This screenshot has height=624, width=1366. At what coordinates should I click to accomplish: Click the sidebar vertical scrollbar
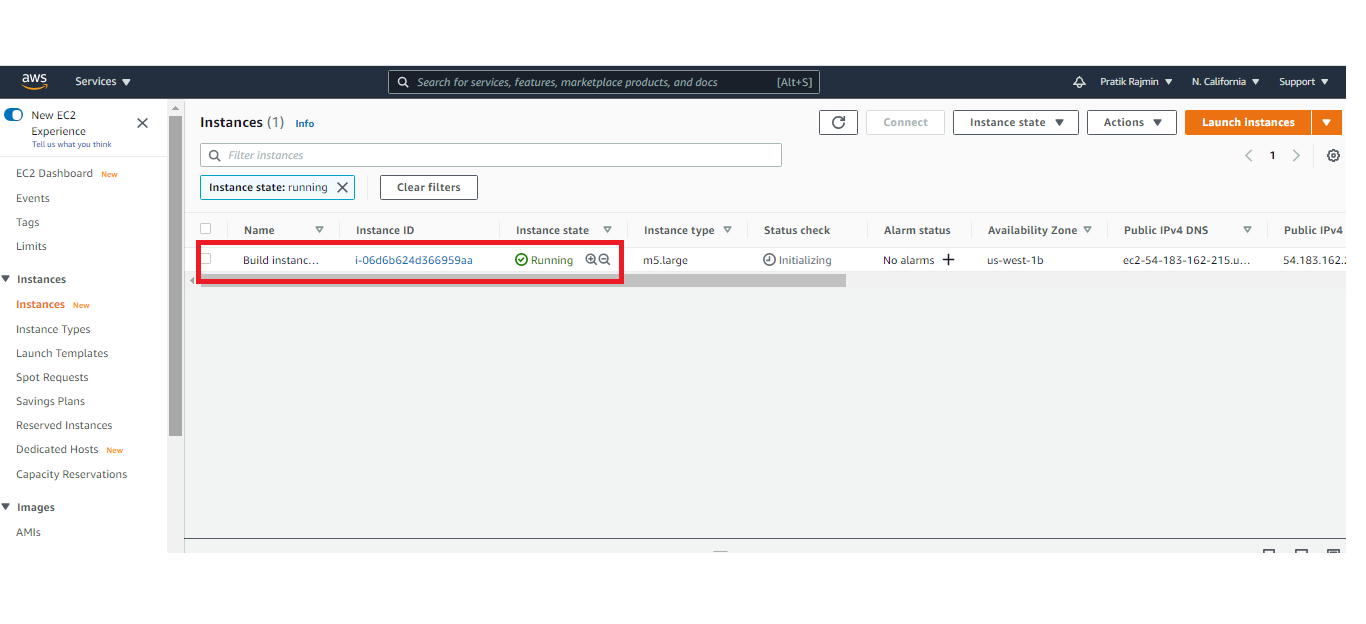click(x=175, y=276)
